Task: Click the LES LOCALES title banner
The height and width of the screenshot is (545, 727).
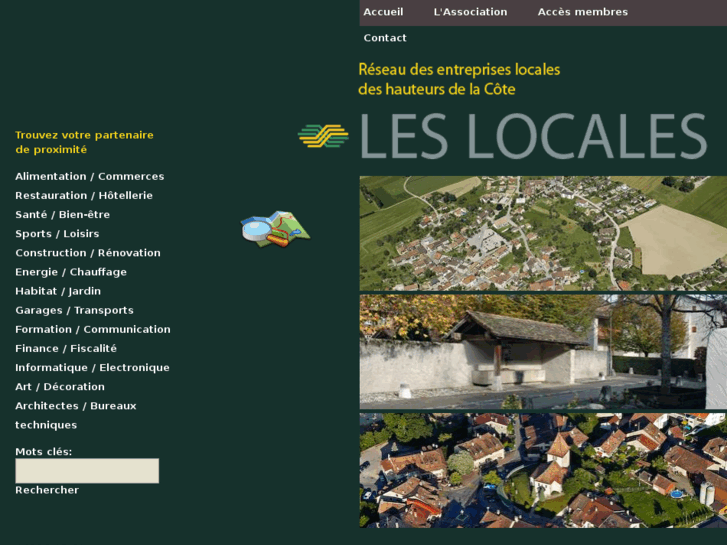Action: point(533,136)
